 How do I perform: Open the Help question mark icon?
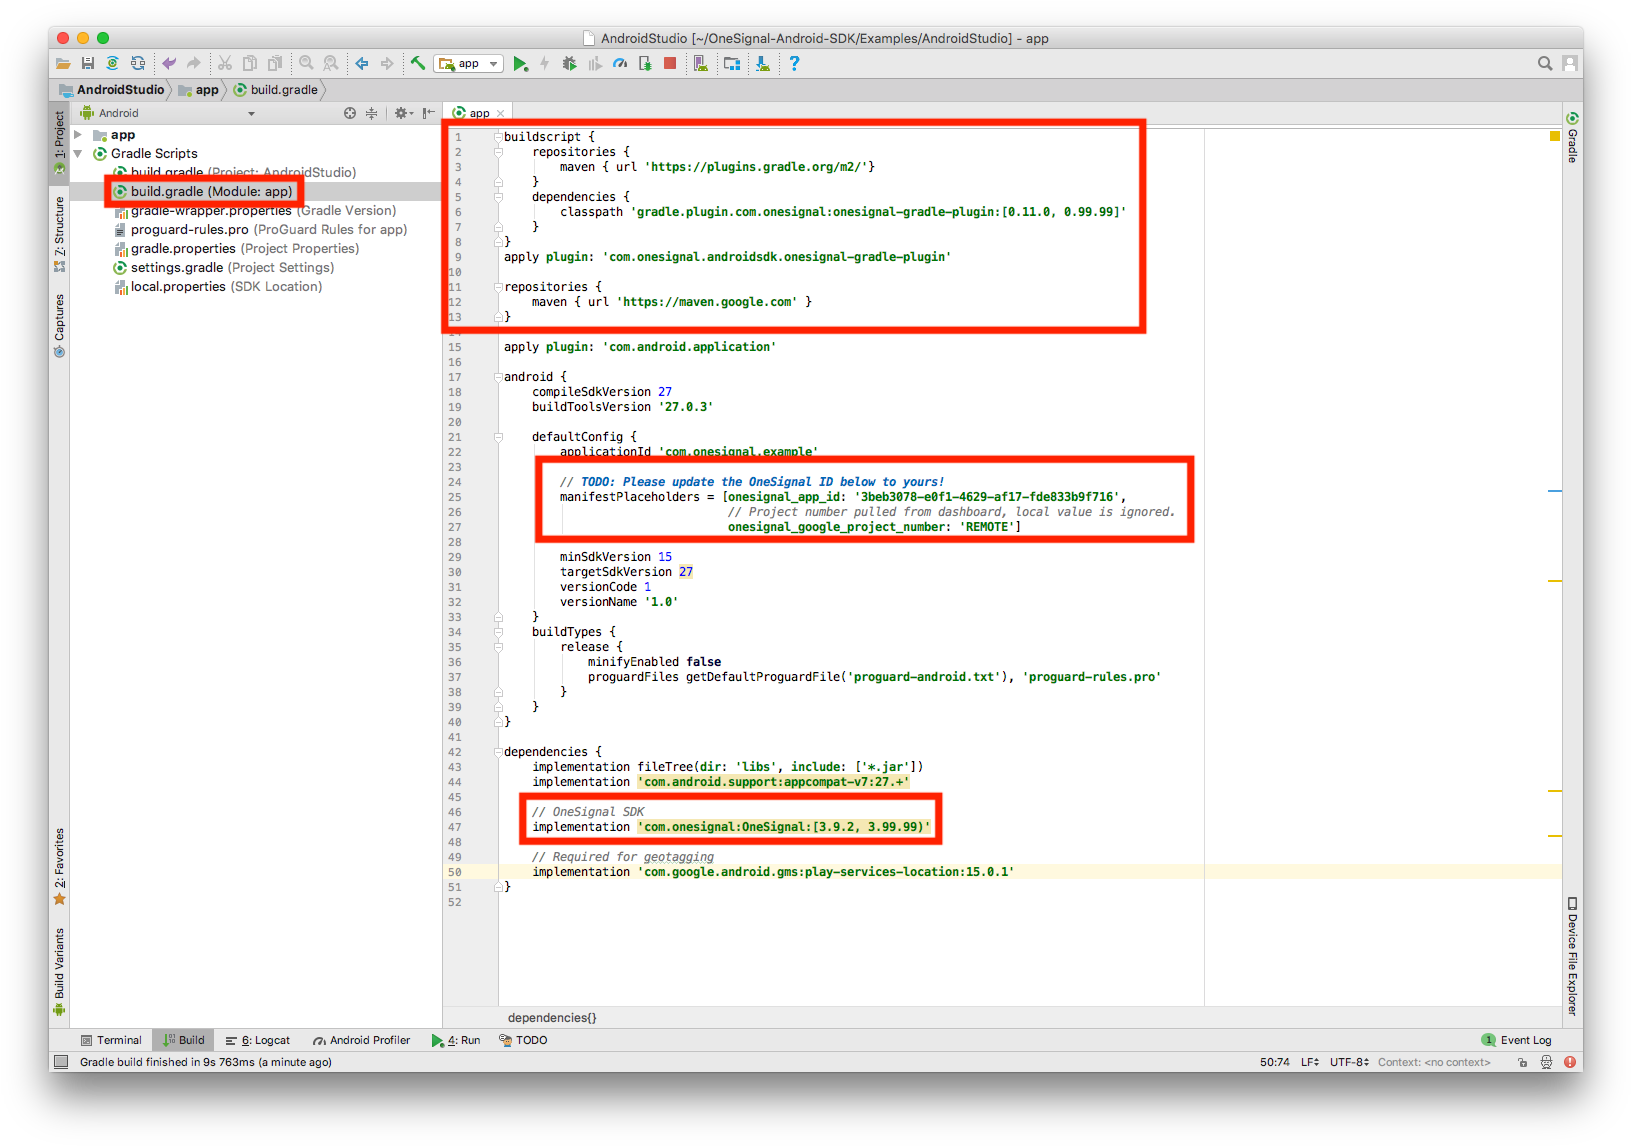[x=794, y=64]
